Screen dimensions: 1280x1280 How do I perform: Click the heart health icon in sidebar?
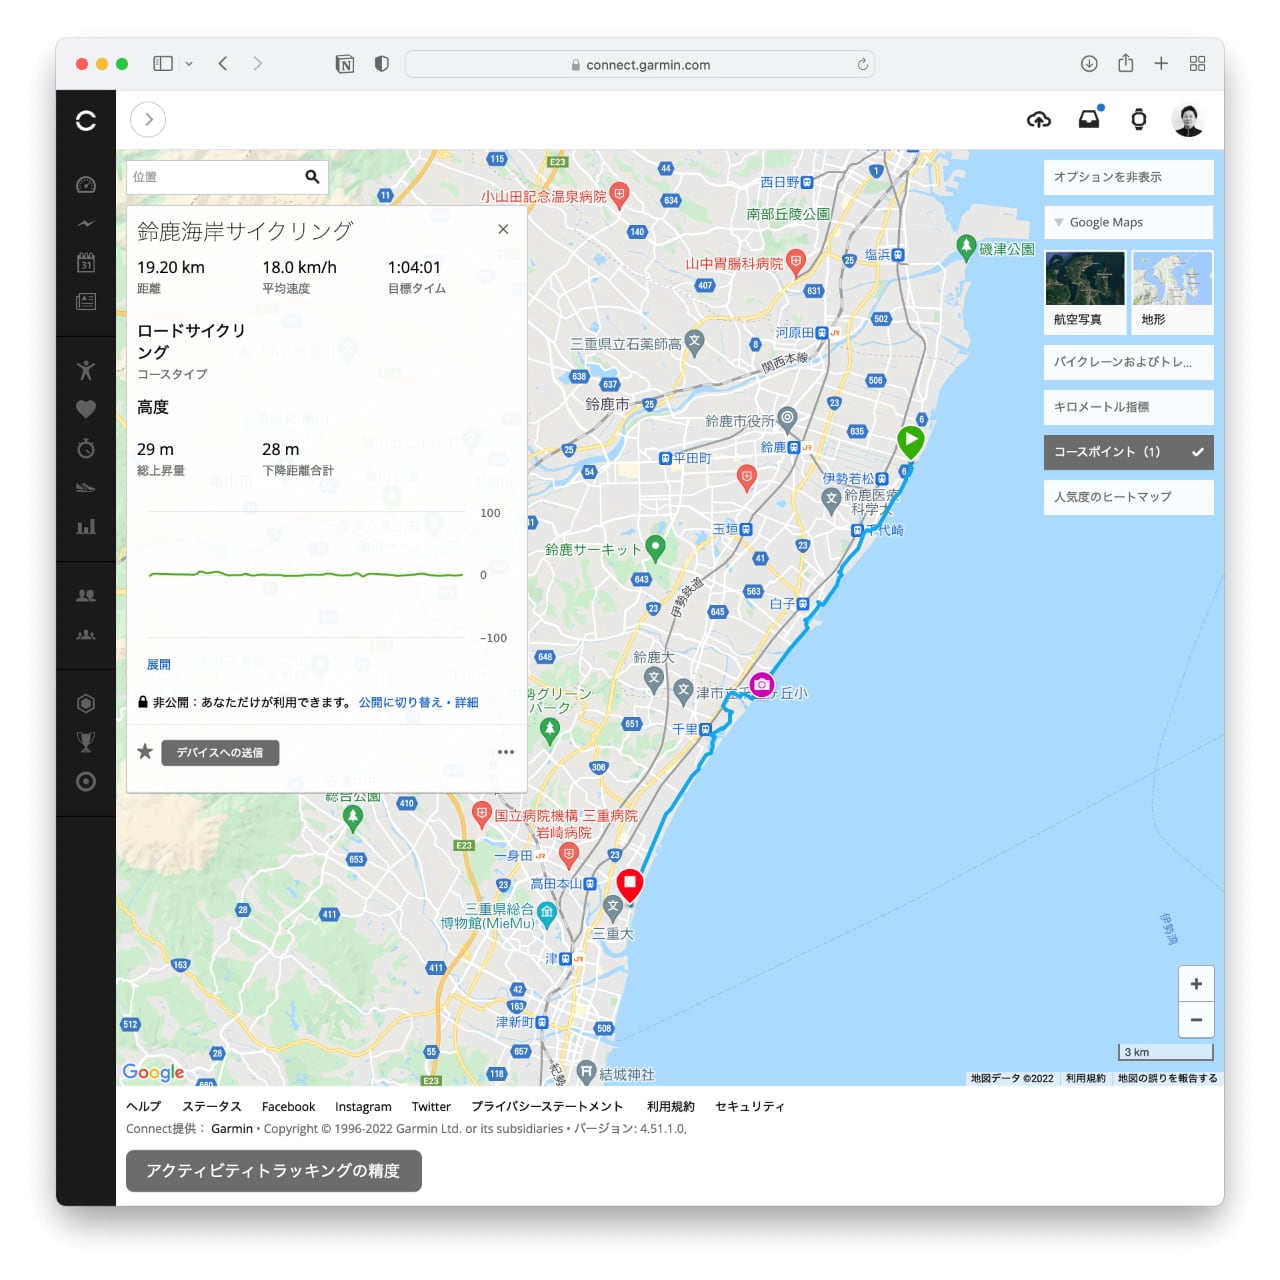pyautogui.click(x=86, y=409)
